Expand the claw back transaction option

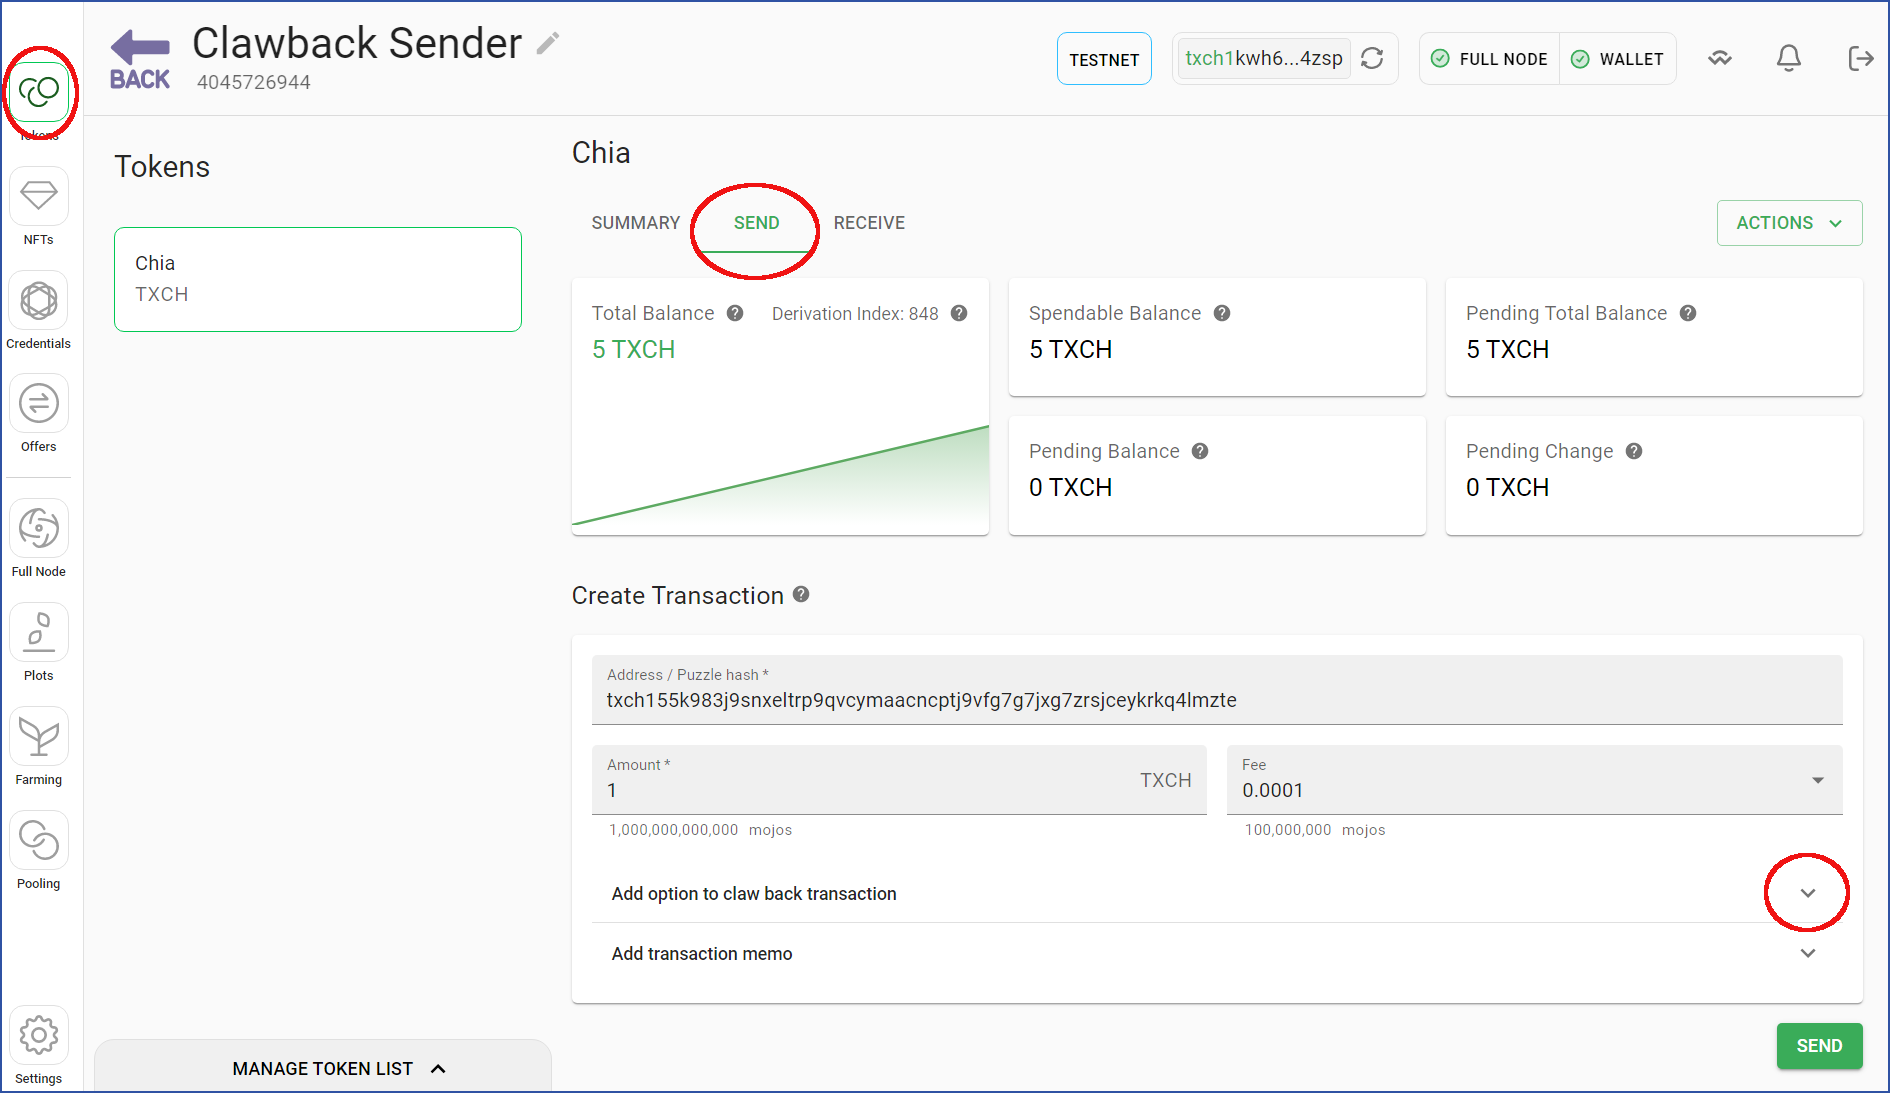click(x=1808, y=893)
